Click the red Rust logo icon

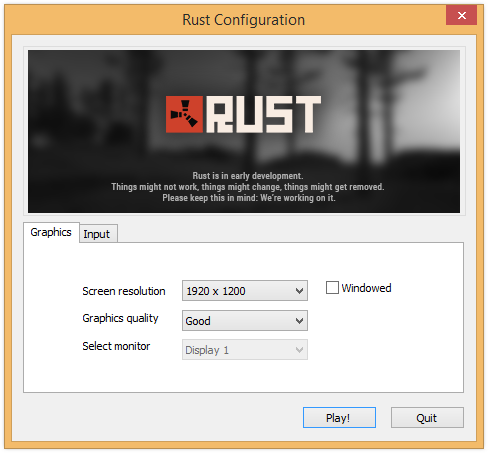[x=184, y=114]
